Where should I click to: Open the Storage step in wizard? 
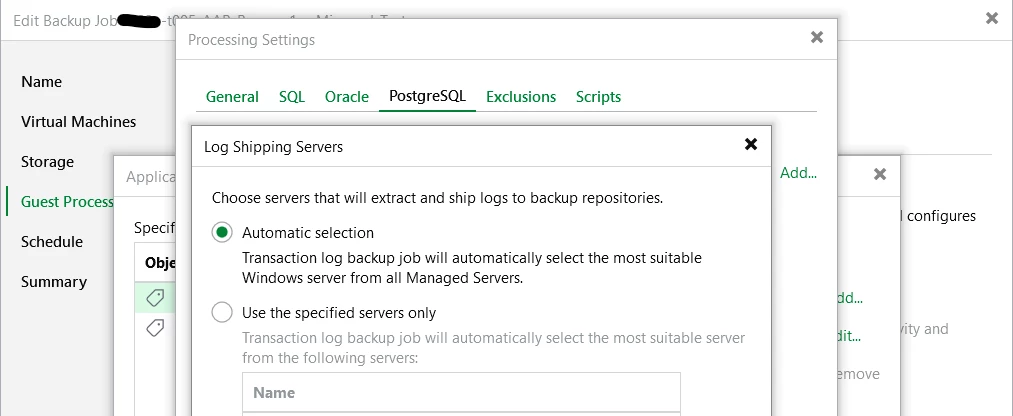click(47, 162)
